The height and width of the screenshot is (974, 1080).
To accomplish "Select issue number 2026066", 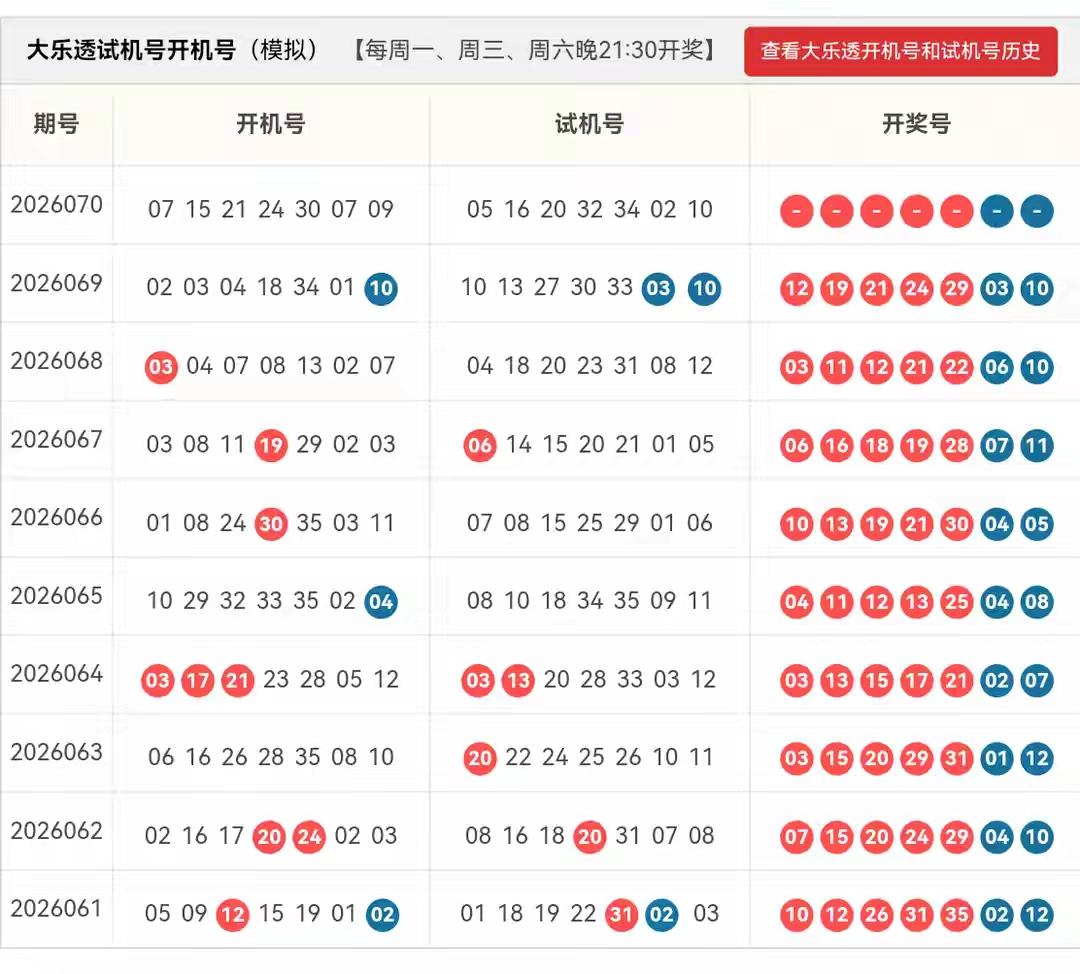I will click(x=56, y=517).
